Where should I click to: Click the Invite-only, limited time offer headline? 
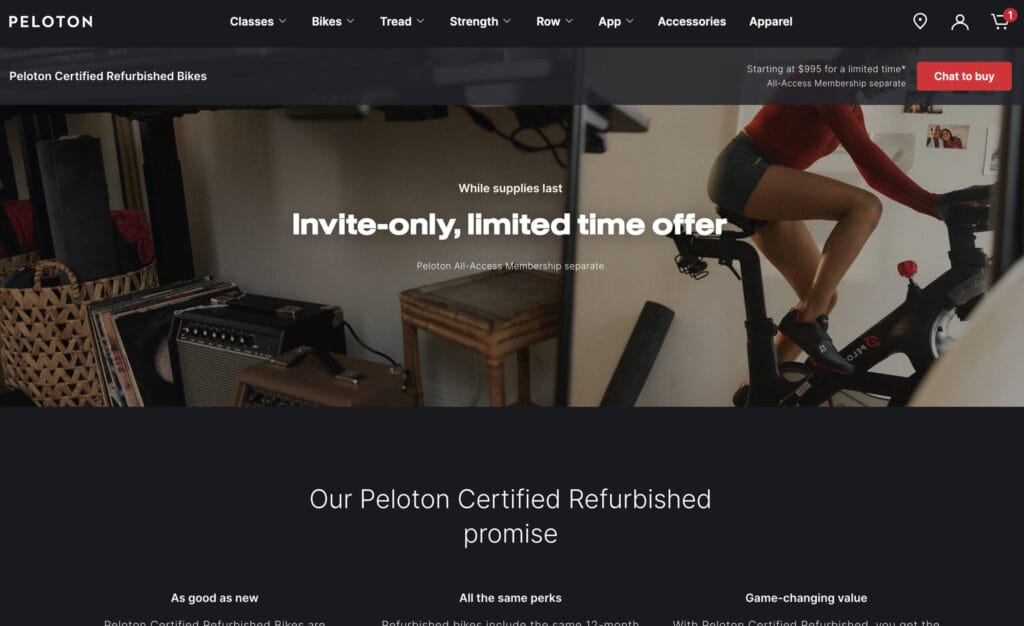(x=509, y=225)
